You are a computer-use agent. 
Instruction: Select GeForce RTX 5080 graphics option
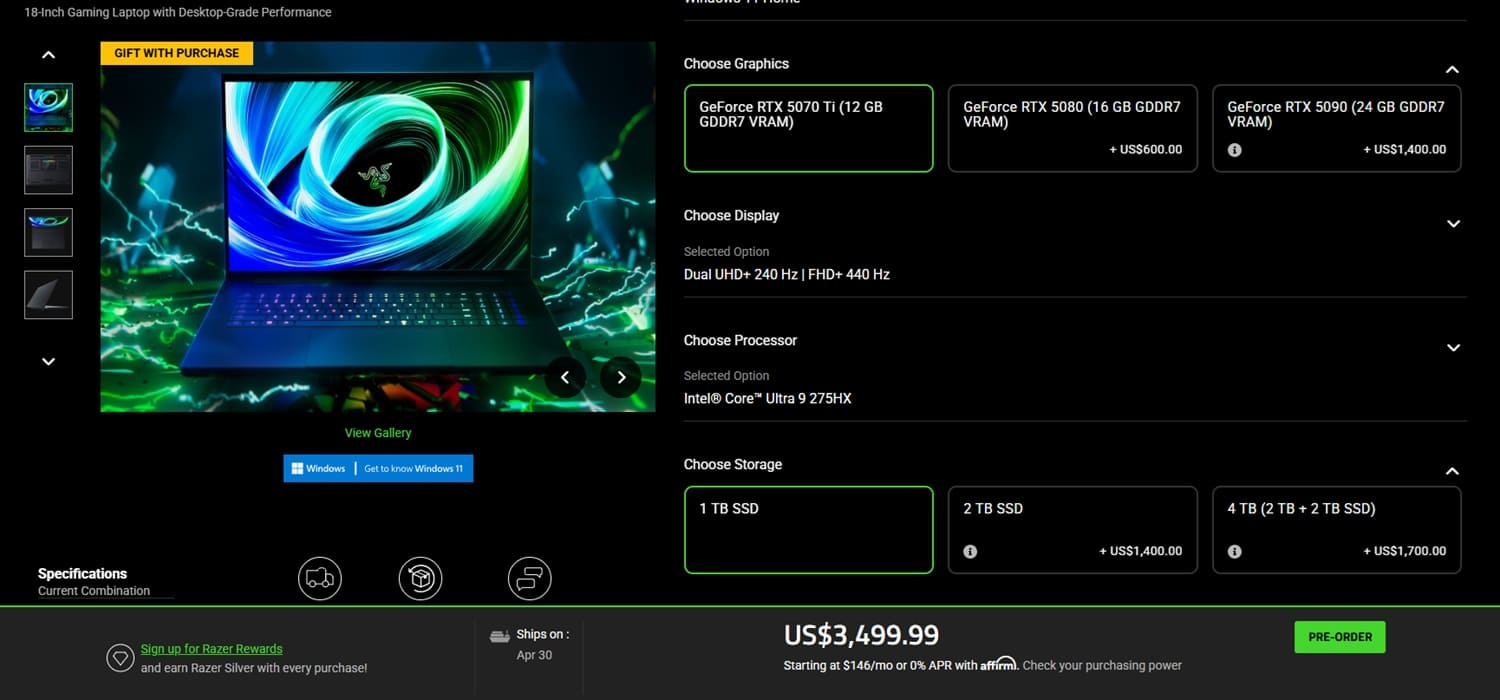tap(1072, 128)
